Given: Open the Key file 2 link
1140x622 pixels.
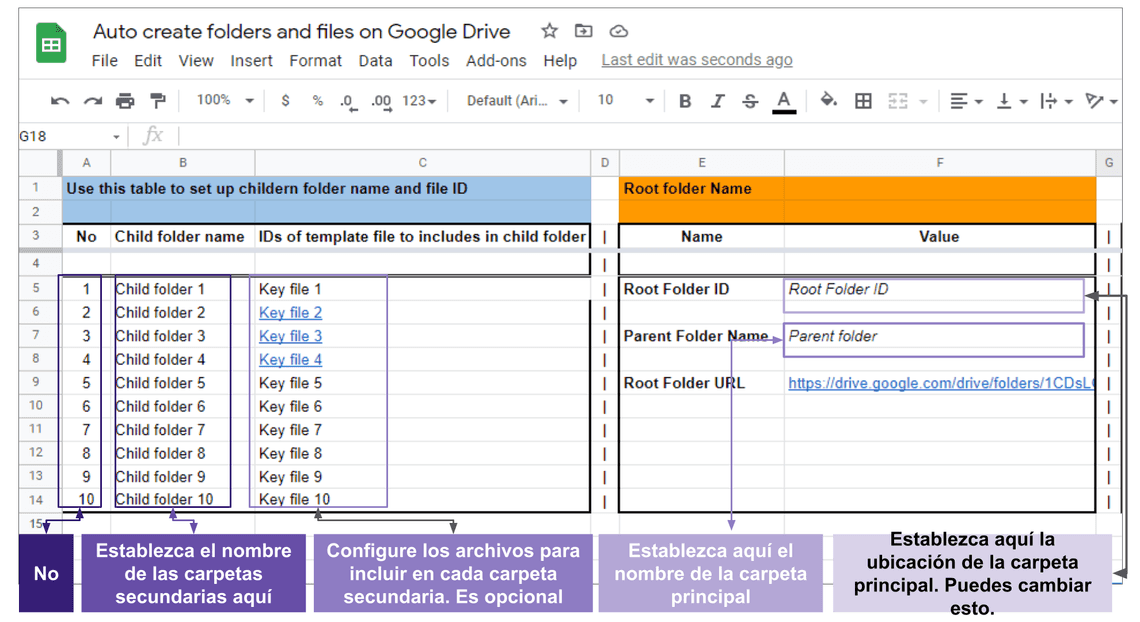Looking at the screenshot, I should pos(290,313).
